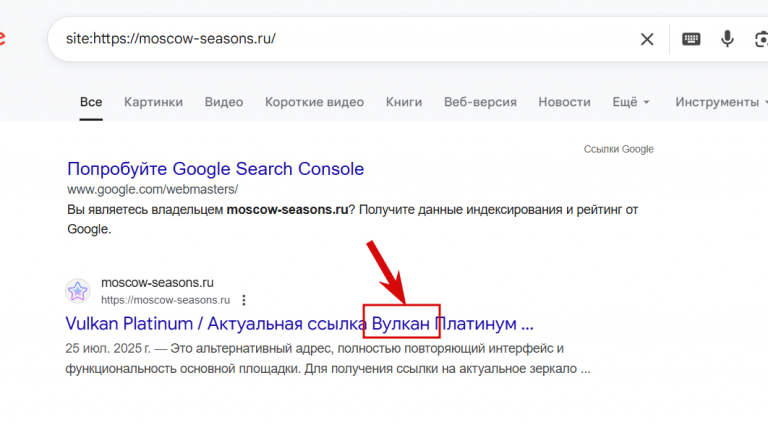Open the three-dot menu for moscow-seasons.ru result

[x=244, y=300]
